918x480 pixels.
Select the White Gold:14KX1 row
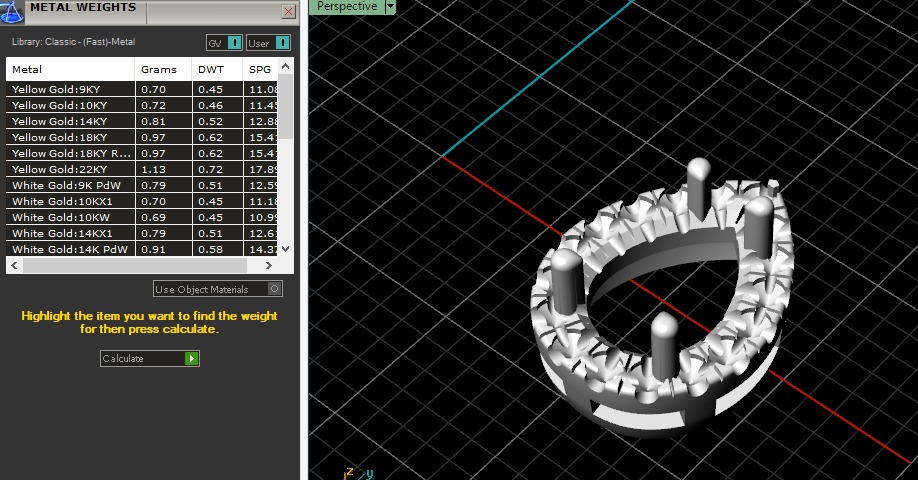pyautogui.click(x=142, y=233)
